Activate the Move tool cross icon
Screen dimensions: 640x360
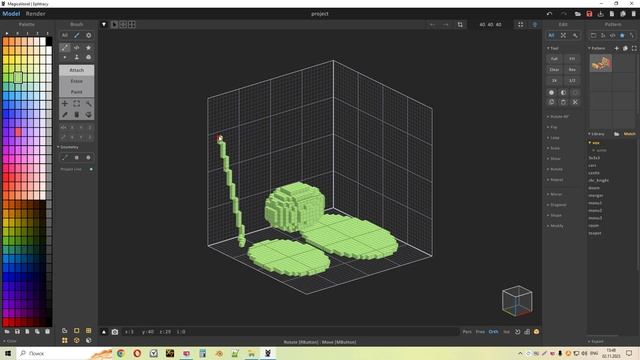64,104
